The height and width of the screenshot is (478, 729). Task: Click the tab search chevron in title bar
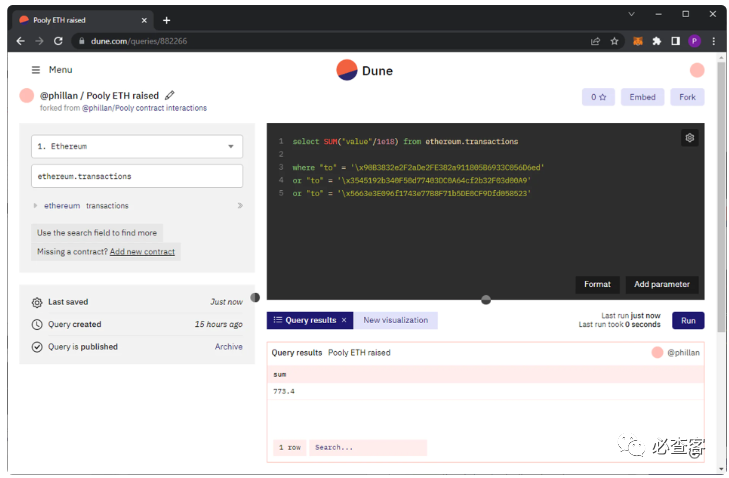pos(631,14)
